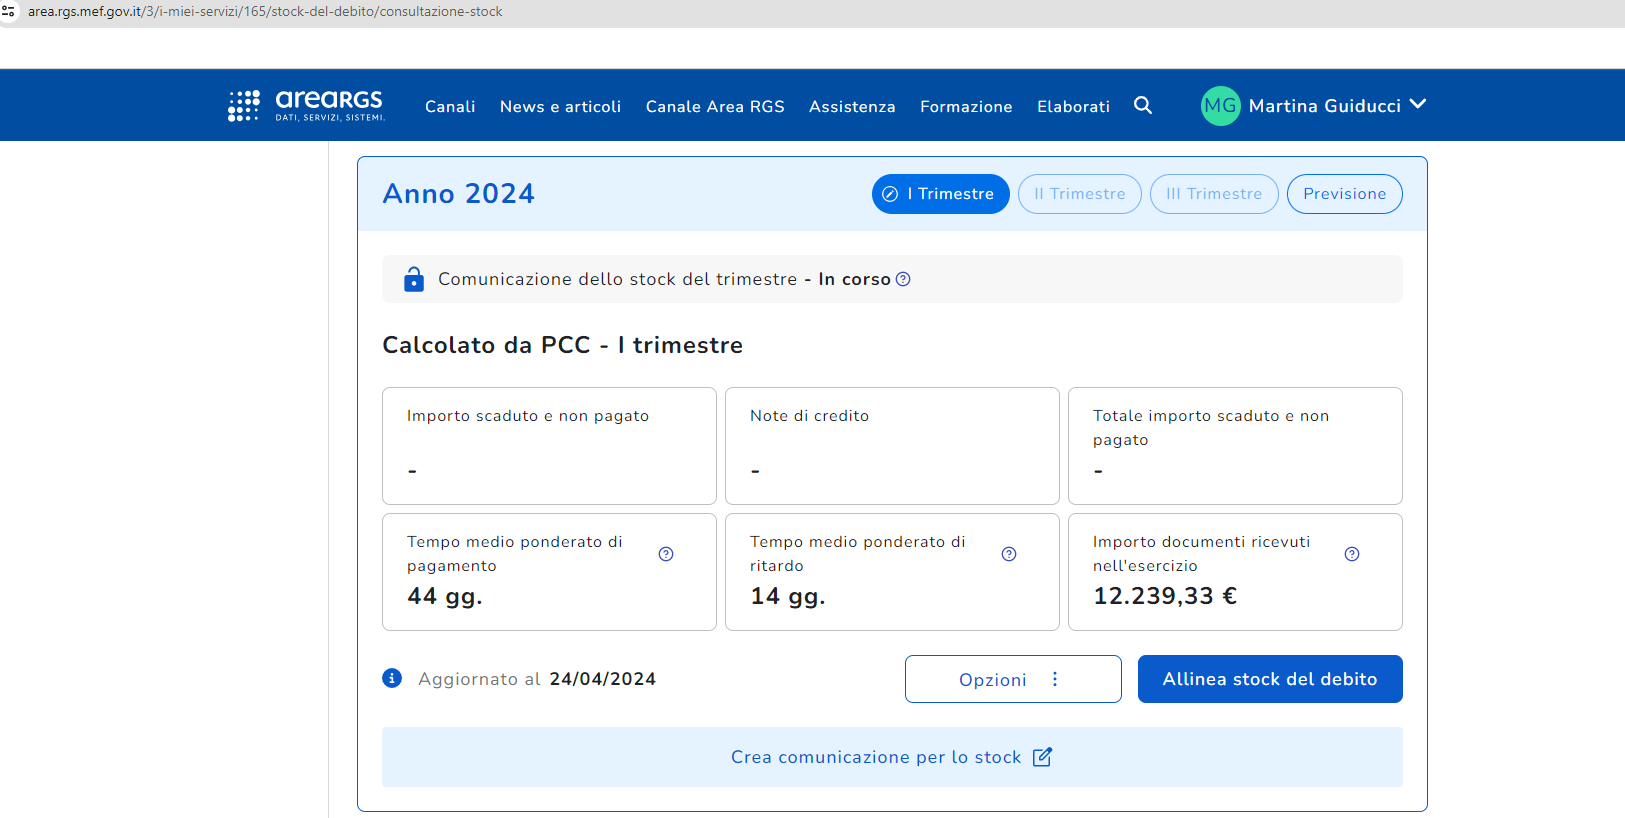Click the blue padlock icon
Viewport: 1625px width, 818px height.
413,279
